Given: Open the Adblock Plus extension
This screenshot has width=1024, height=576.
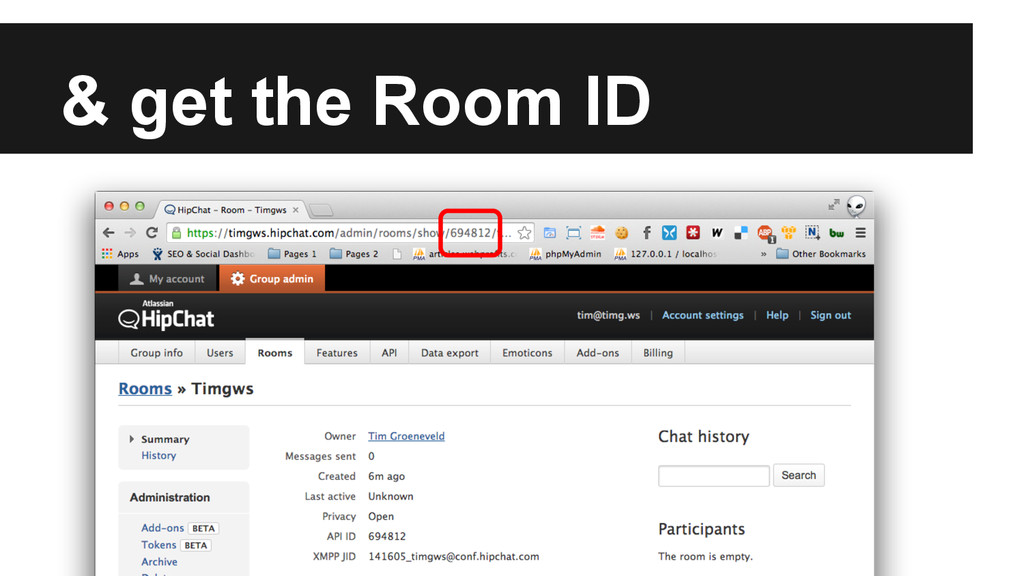Looking at the screenshot, I should pos(765,233).
